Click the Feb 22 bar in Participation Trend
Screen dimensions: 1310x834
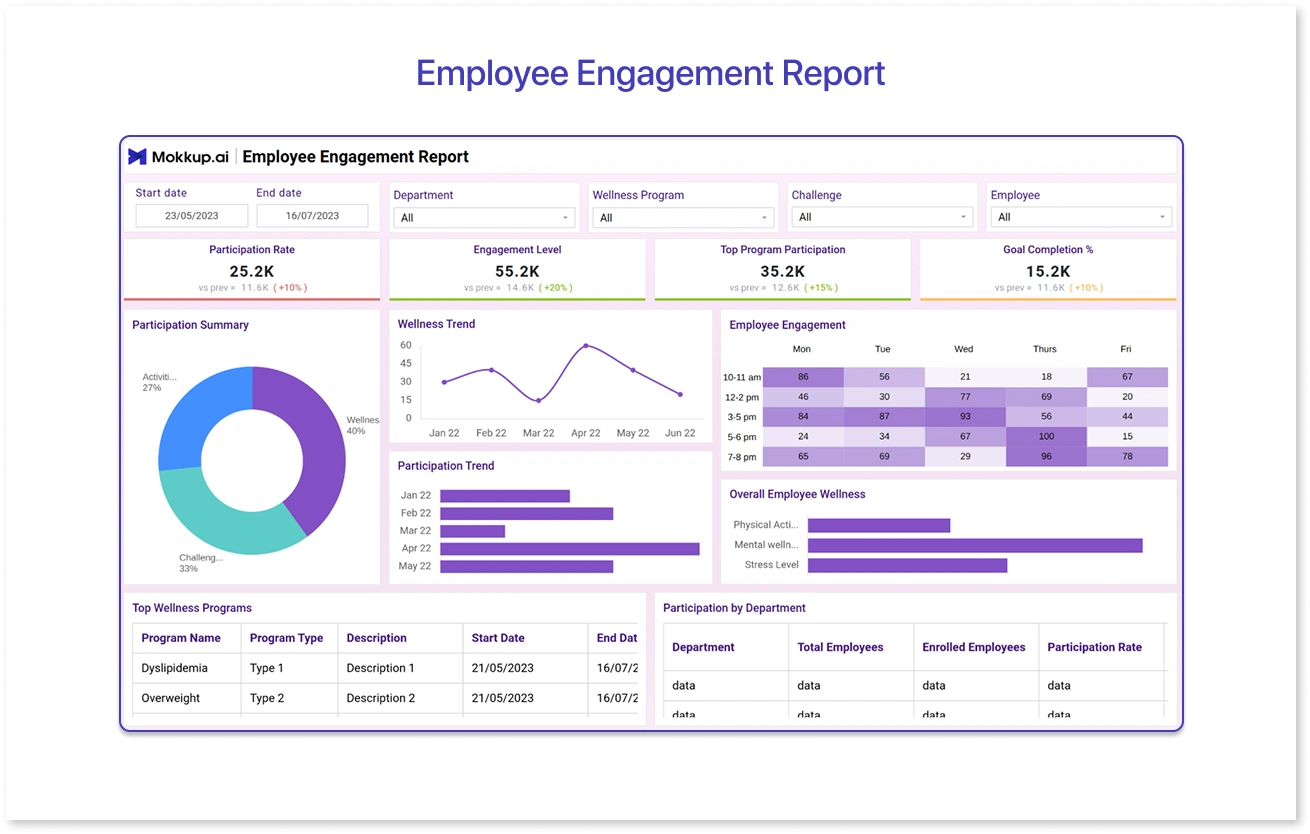pos(526,514)
